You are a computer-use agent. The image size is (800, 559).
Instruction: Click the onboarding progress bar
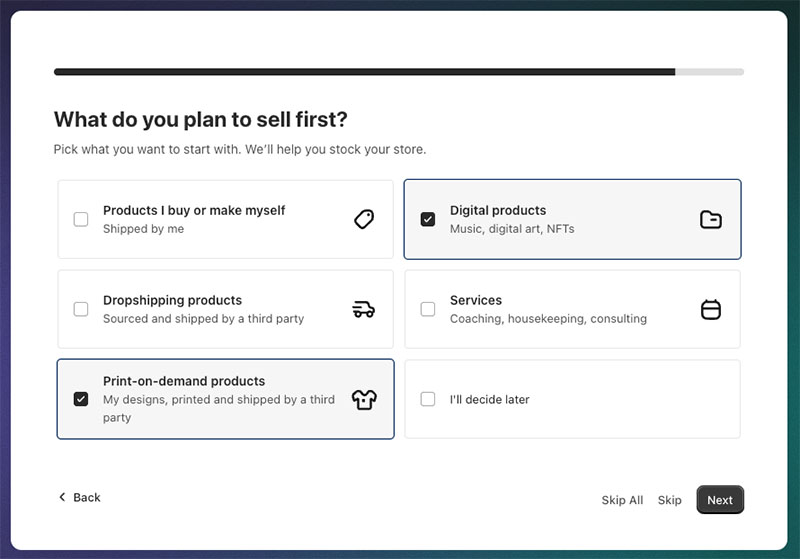click(398, 72)
